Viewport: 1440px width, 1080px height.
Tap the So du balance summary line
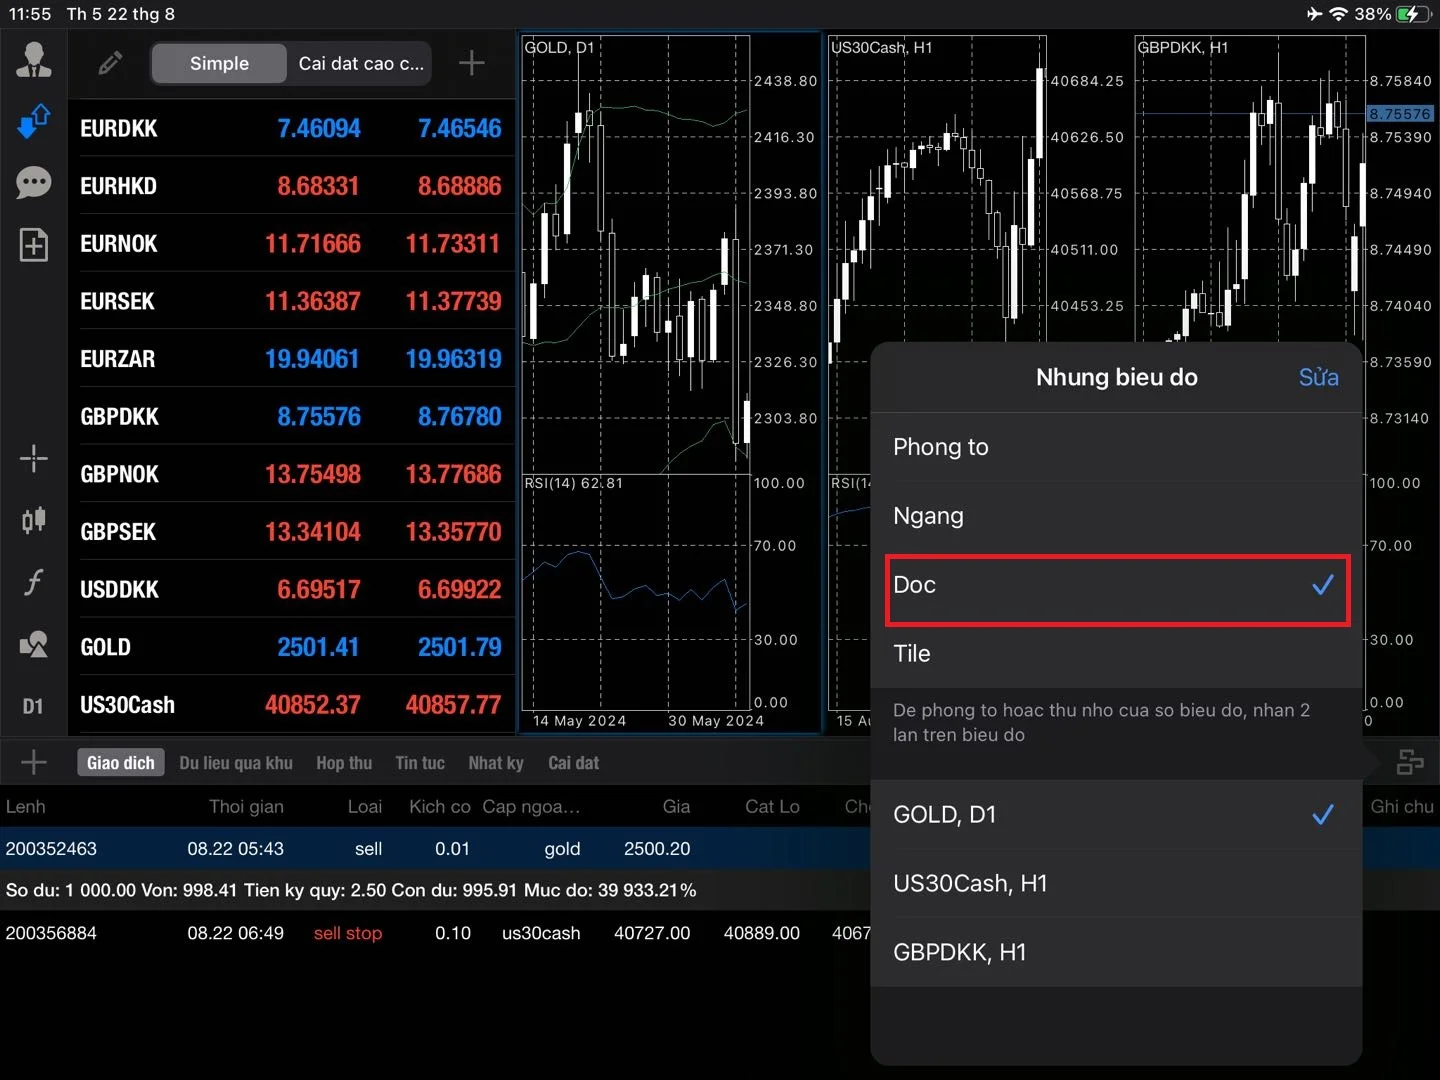(x=351, y=890)
